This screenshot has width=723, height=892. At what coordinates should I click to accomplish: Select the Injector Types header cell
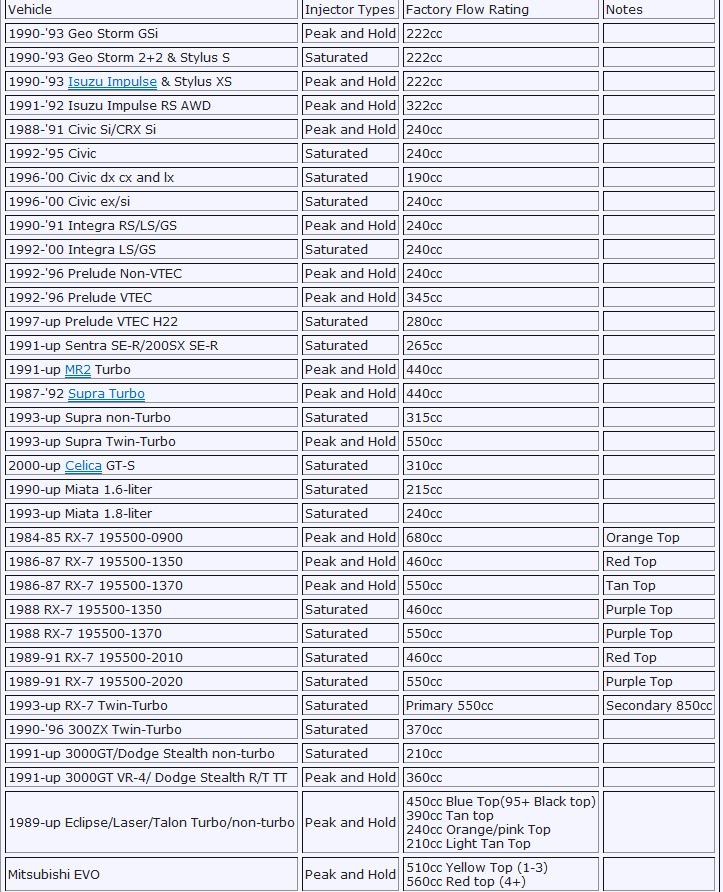[350, 10]
